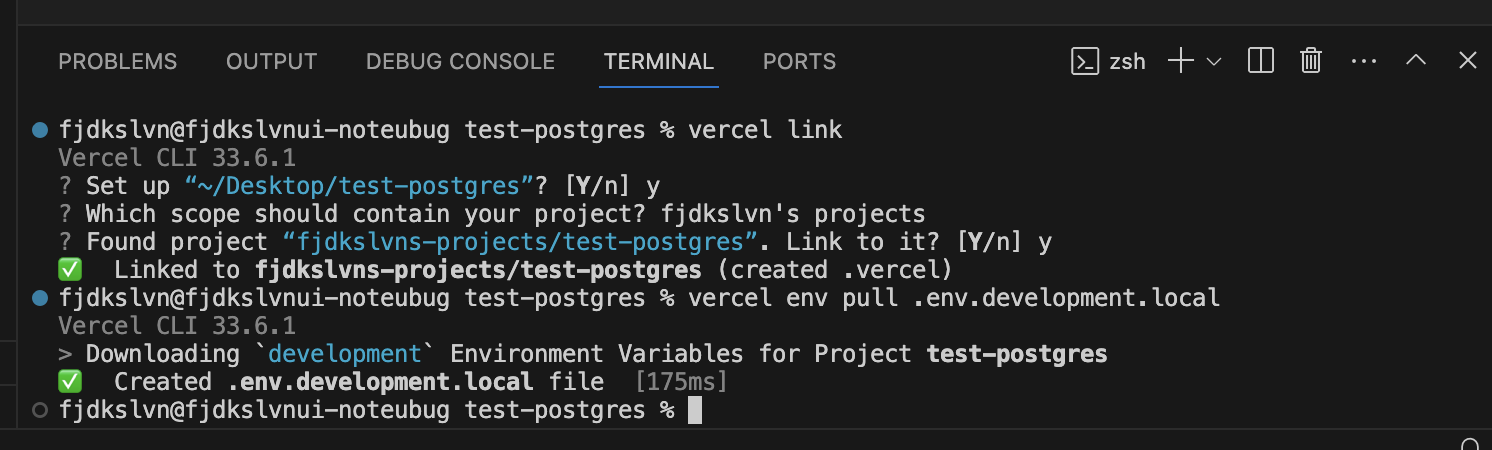Maximize panel with the upward chevron

tap(1416, 60)
